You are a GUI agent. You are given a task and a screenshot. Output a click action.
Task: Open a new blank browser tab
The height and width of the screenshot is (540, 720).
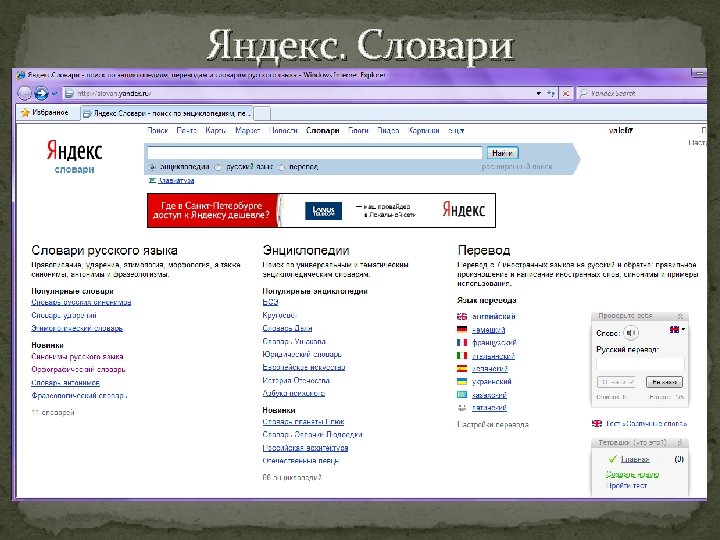tap(262, 113)
